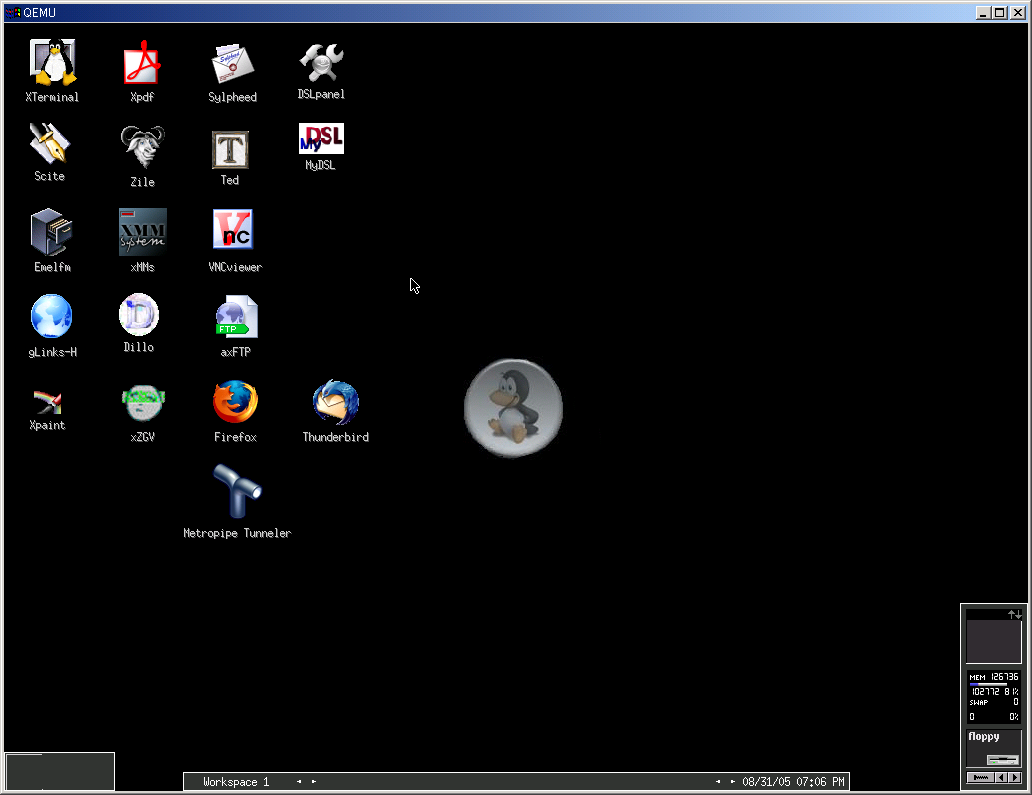1032x795 pixels.
Task: Launch the xMMs player icon
Action: (x=143, y=232)
